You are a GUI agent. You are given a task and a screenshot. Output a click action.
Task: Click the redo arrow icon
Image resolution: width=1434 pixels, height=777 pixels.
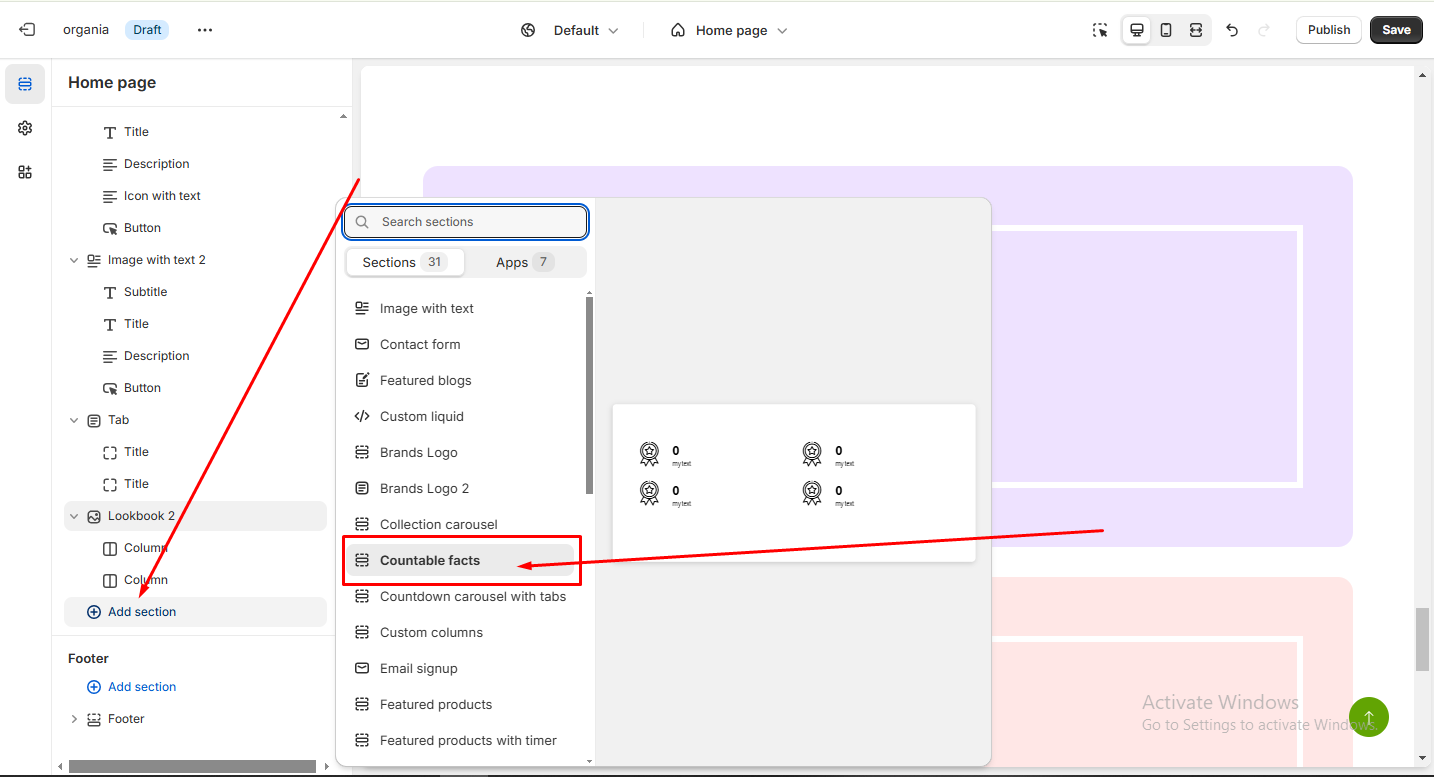(1264, 30)
